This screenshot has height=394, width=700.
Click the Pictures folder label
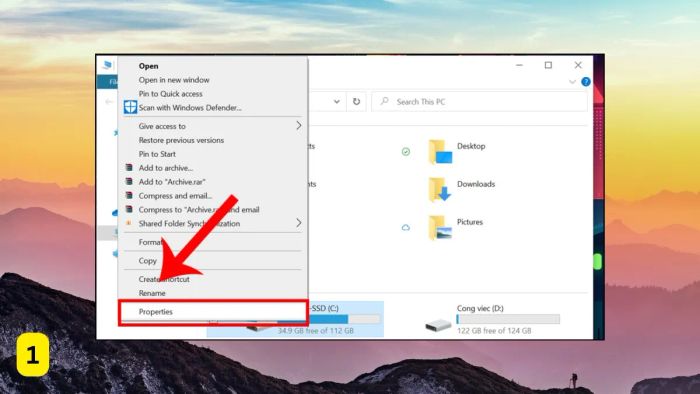[470, 222]
